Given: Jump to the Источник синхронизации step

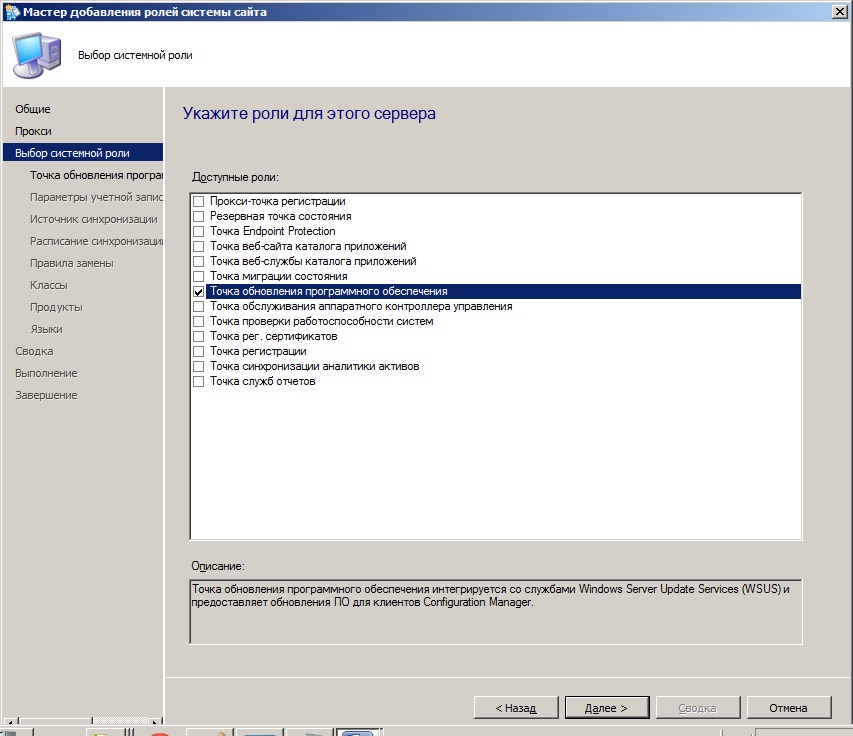Looking at the screenshot, I should tap(94, 219).
